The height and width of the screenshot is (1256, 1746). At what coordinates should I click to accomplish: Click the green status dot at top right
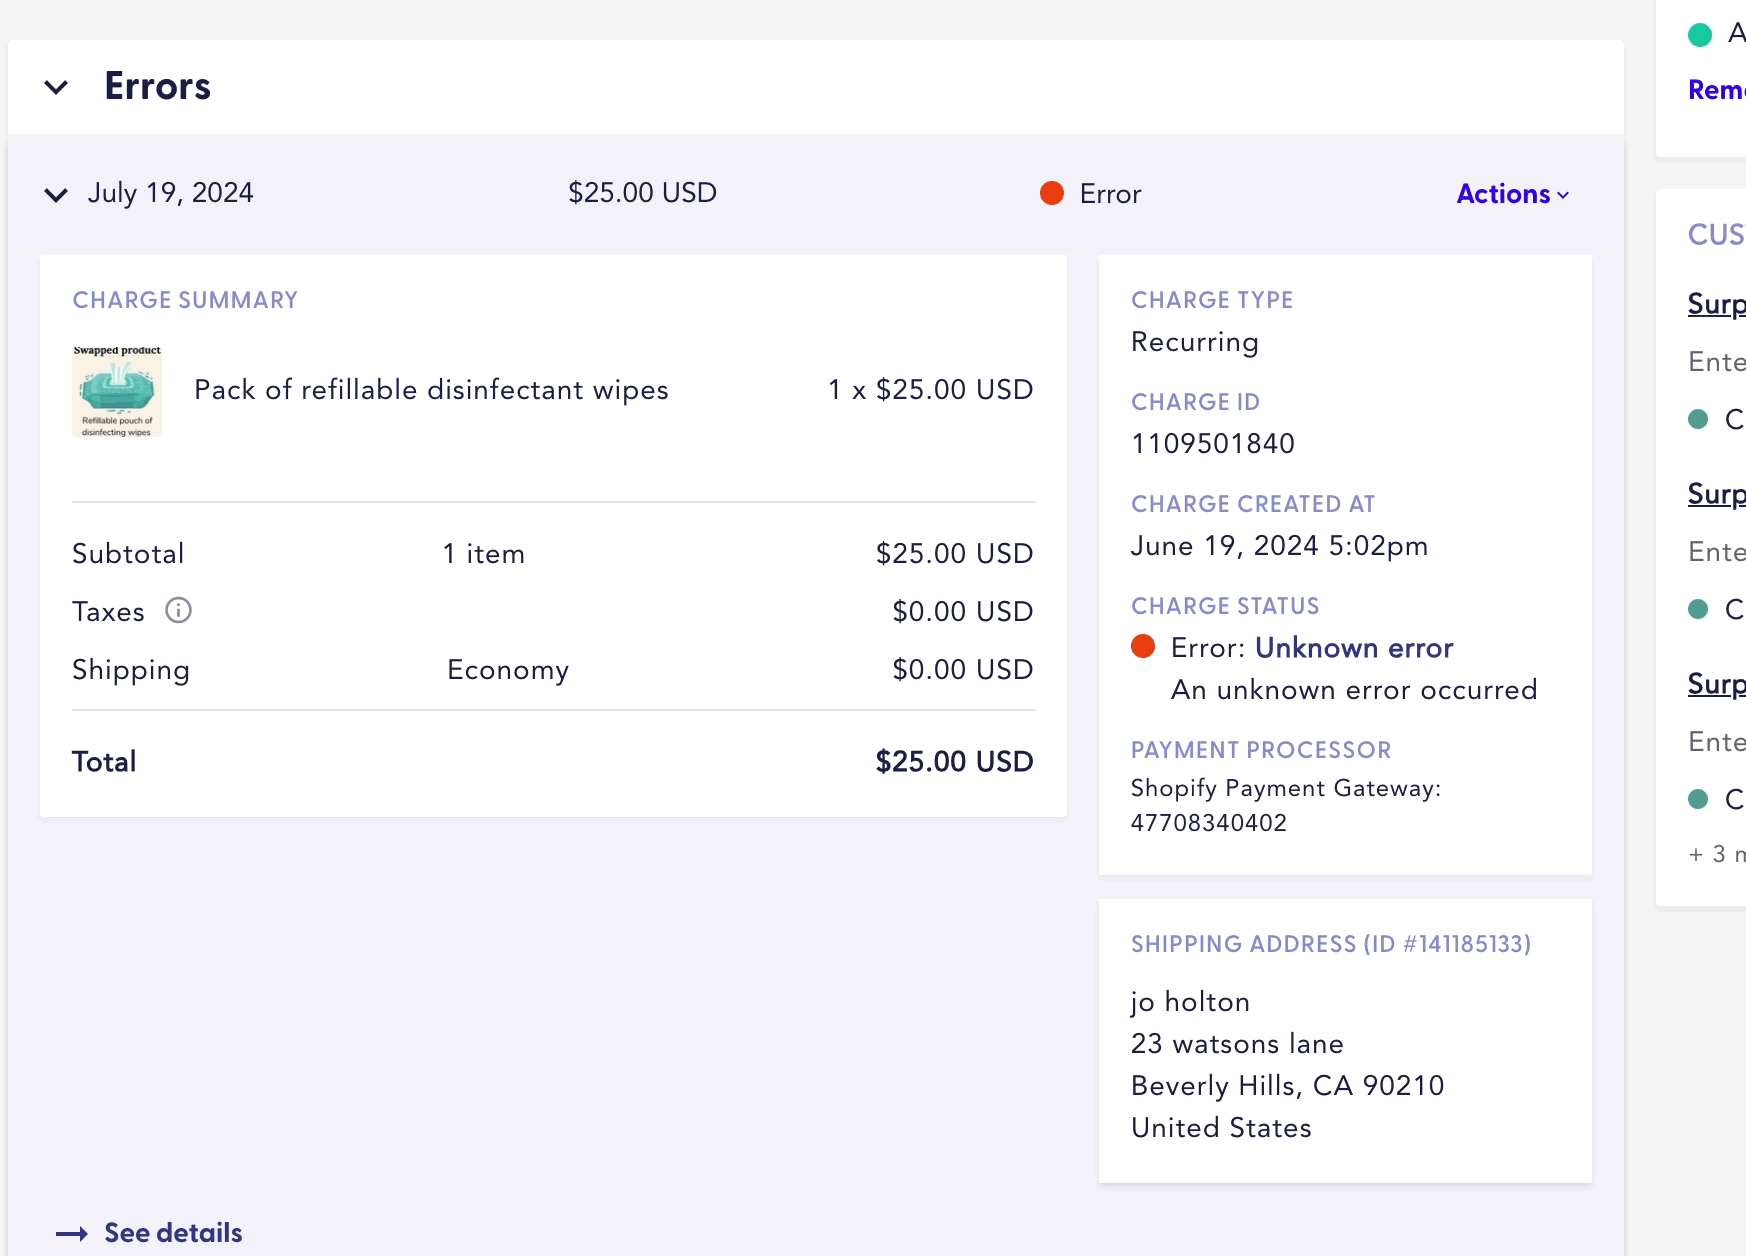pyautogui.click(x=1699, y=35)
